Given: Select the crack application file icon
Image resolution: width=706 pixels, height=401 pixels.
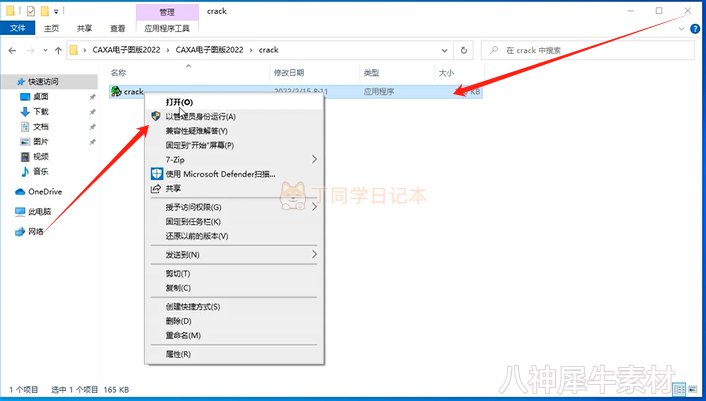Looking at the screenshot, I should (116, 91).
